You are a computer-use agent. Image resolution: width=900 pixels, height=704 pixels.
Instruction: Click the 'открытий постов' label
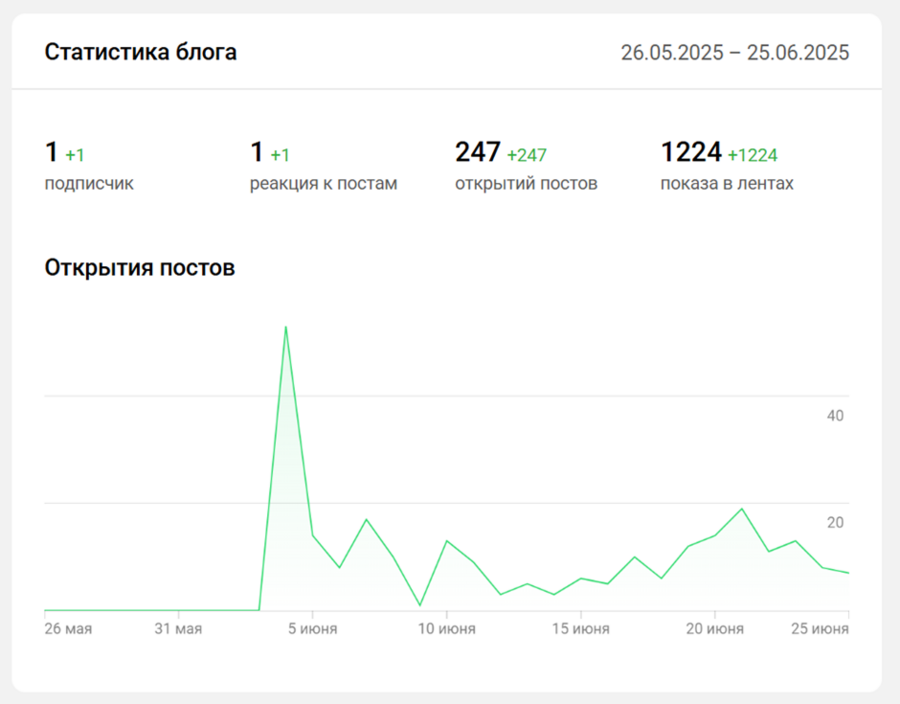coord(526,184)
